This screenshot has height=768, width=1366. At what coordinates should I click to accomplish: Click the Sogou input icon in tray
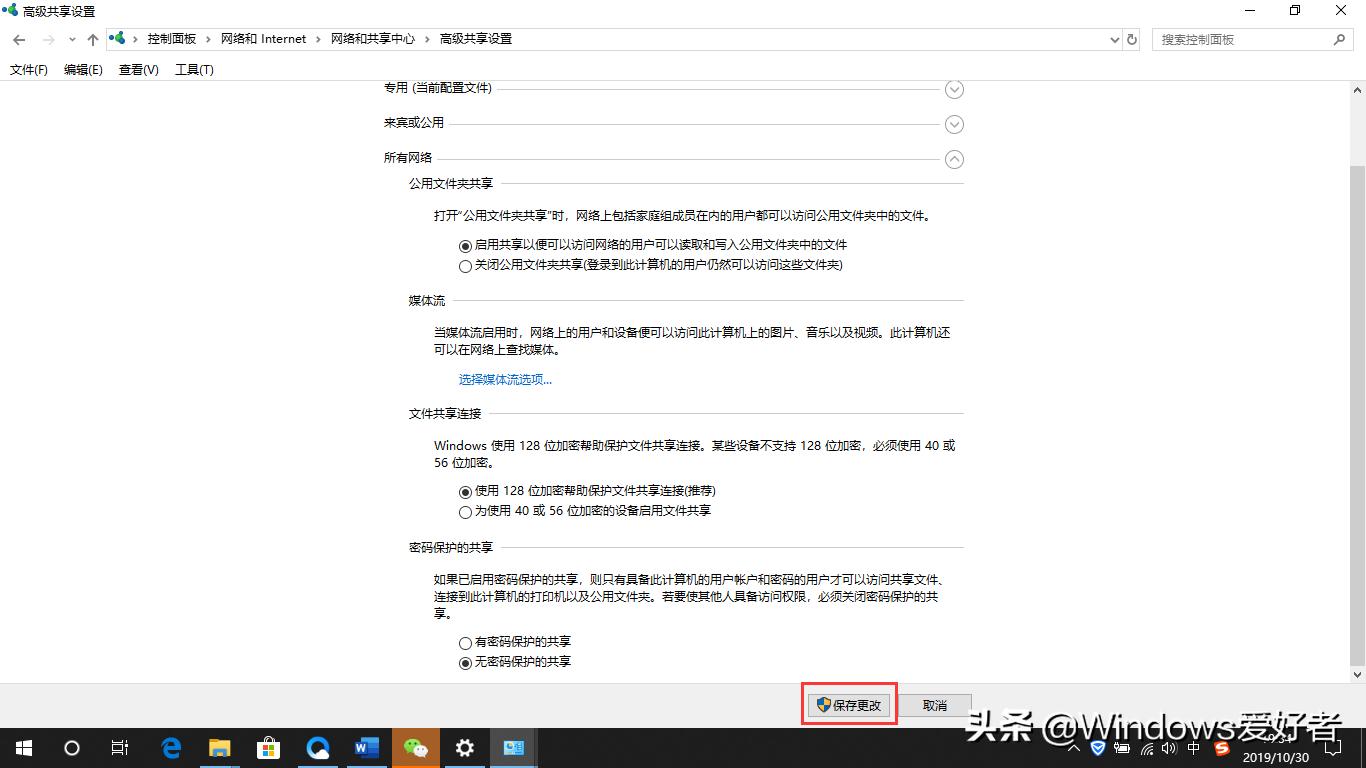coord(1222,747)
